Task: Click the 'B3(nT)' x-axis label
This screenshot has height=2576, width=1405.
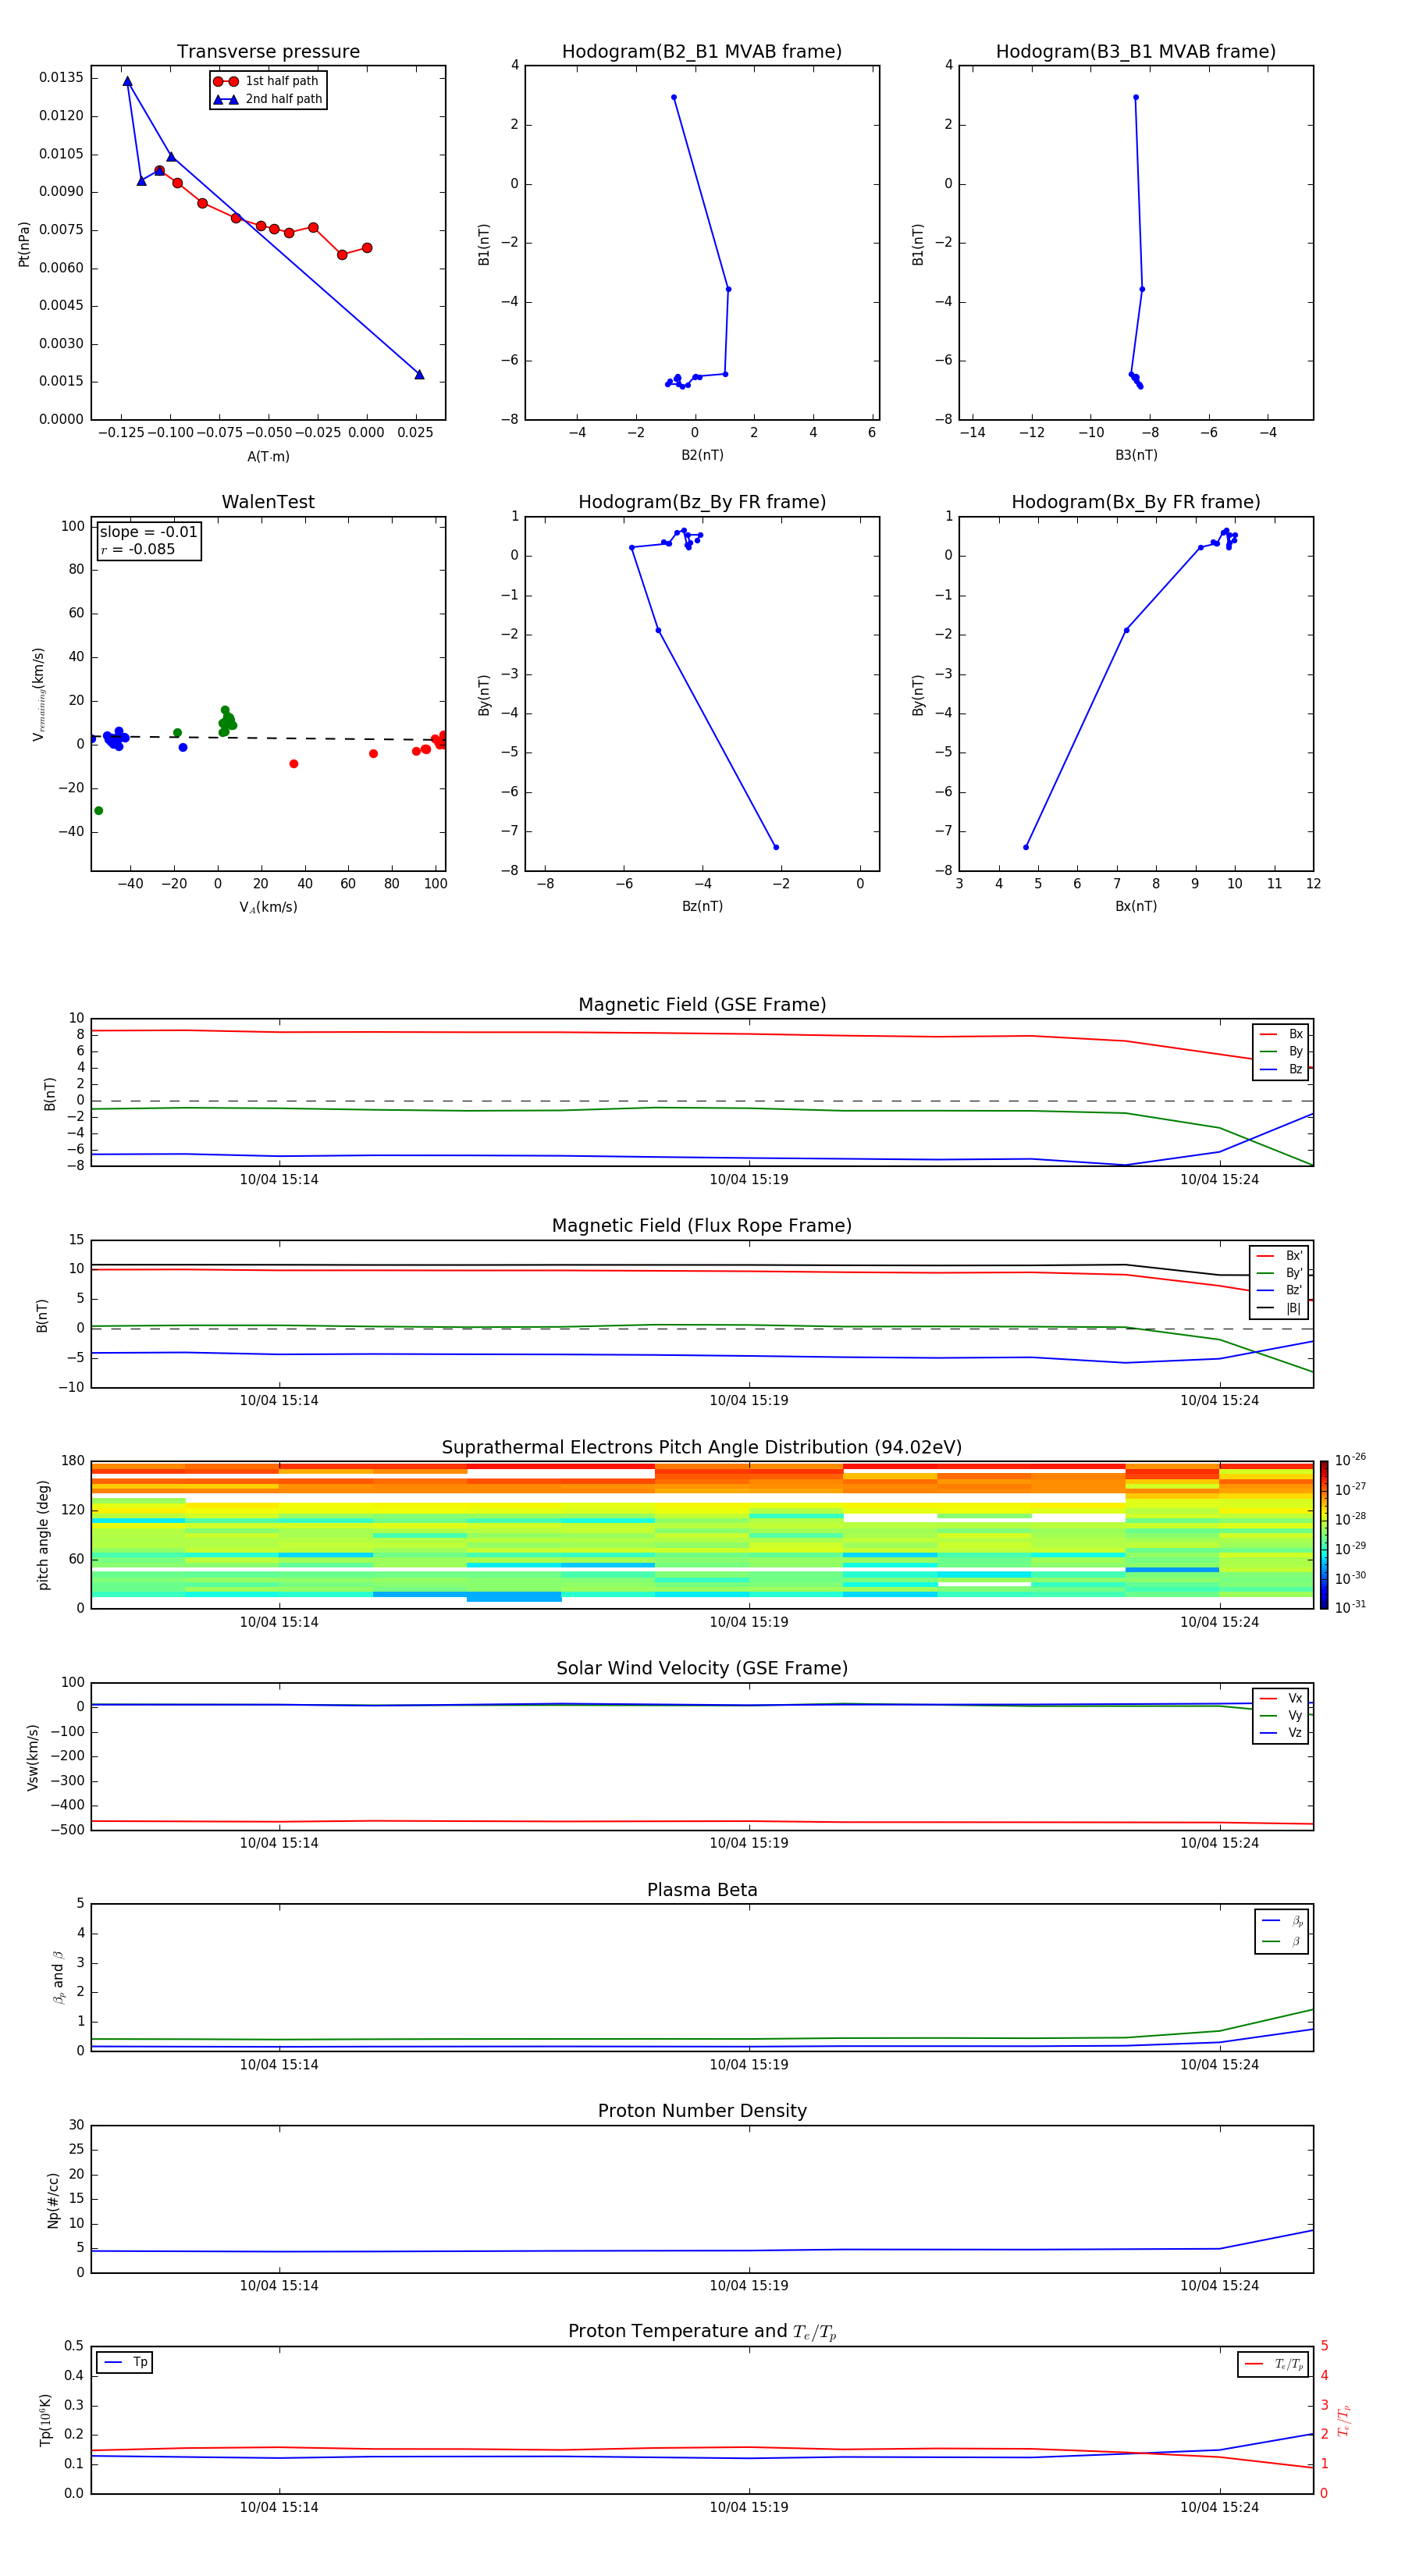Action: 1136,455
